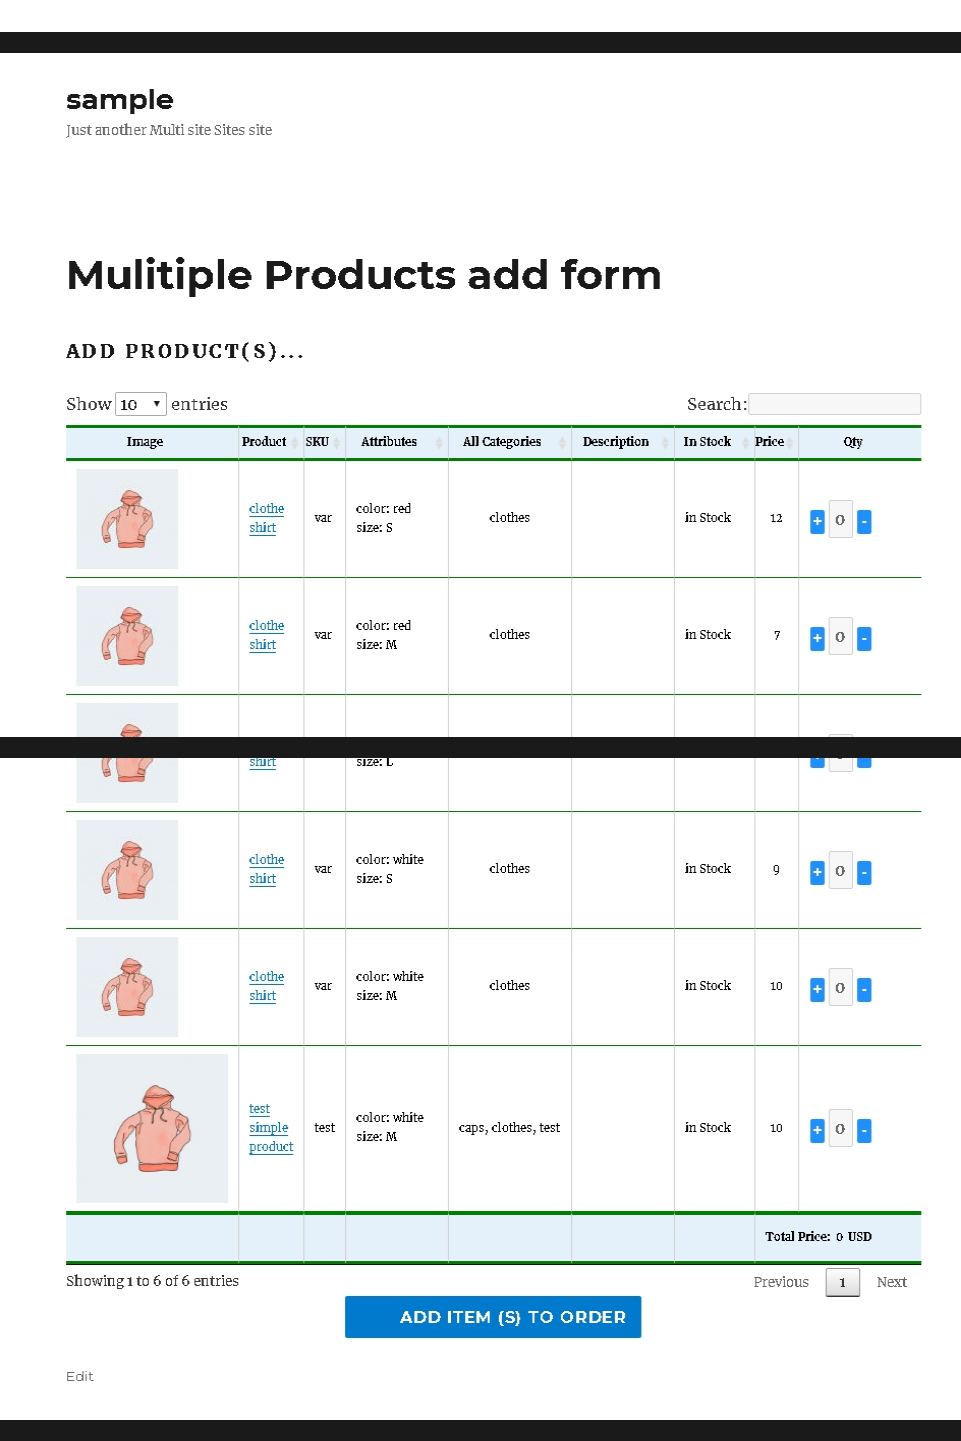Open the Show entries count dropdown
This screenshot has width=961, height=1441.
pyautogui.click(x=140, y=404)
